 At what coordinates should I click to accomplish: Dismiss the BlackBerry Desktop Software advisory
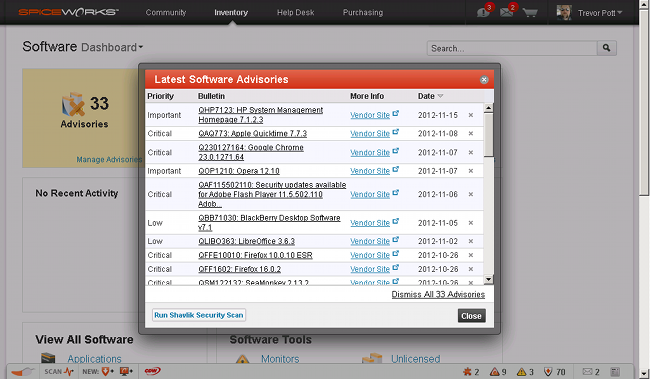click(x=471, y=223)
